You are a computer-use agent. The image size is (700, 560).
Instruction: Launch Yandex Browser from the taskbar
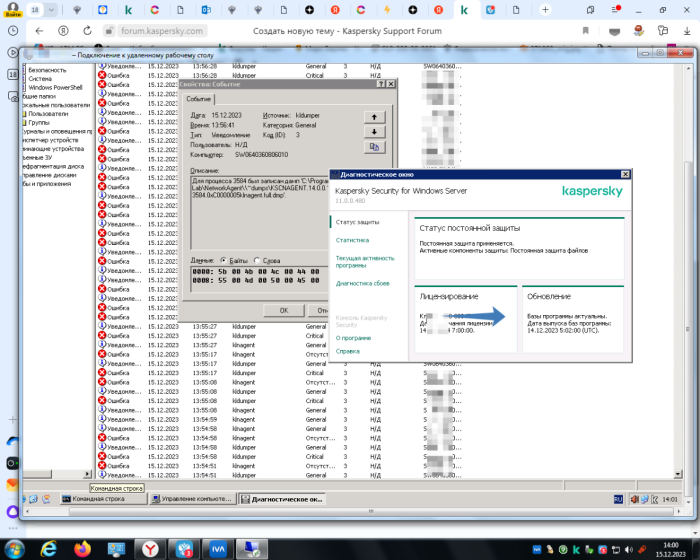point(149,549)
